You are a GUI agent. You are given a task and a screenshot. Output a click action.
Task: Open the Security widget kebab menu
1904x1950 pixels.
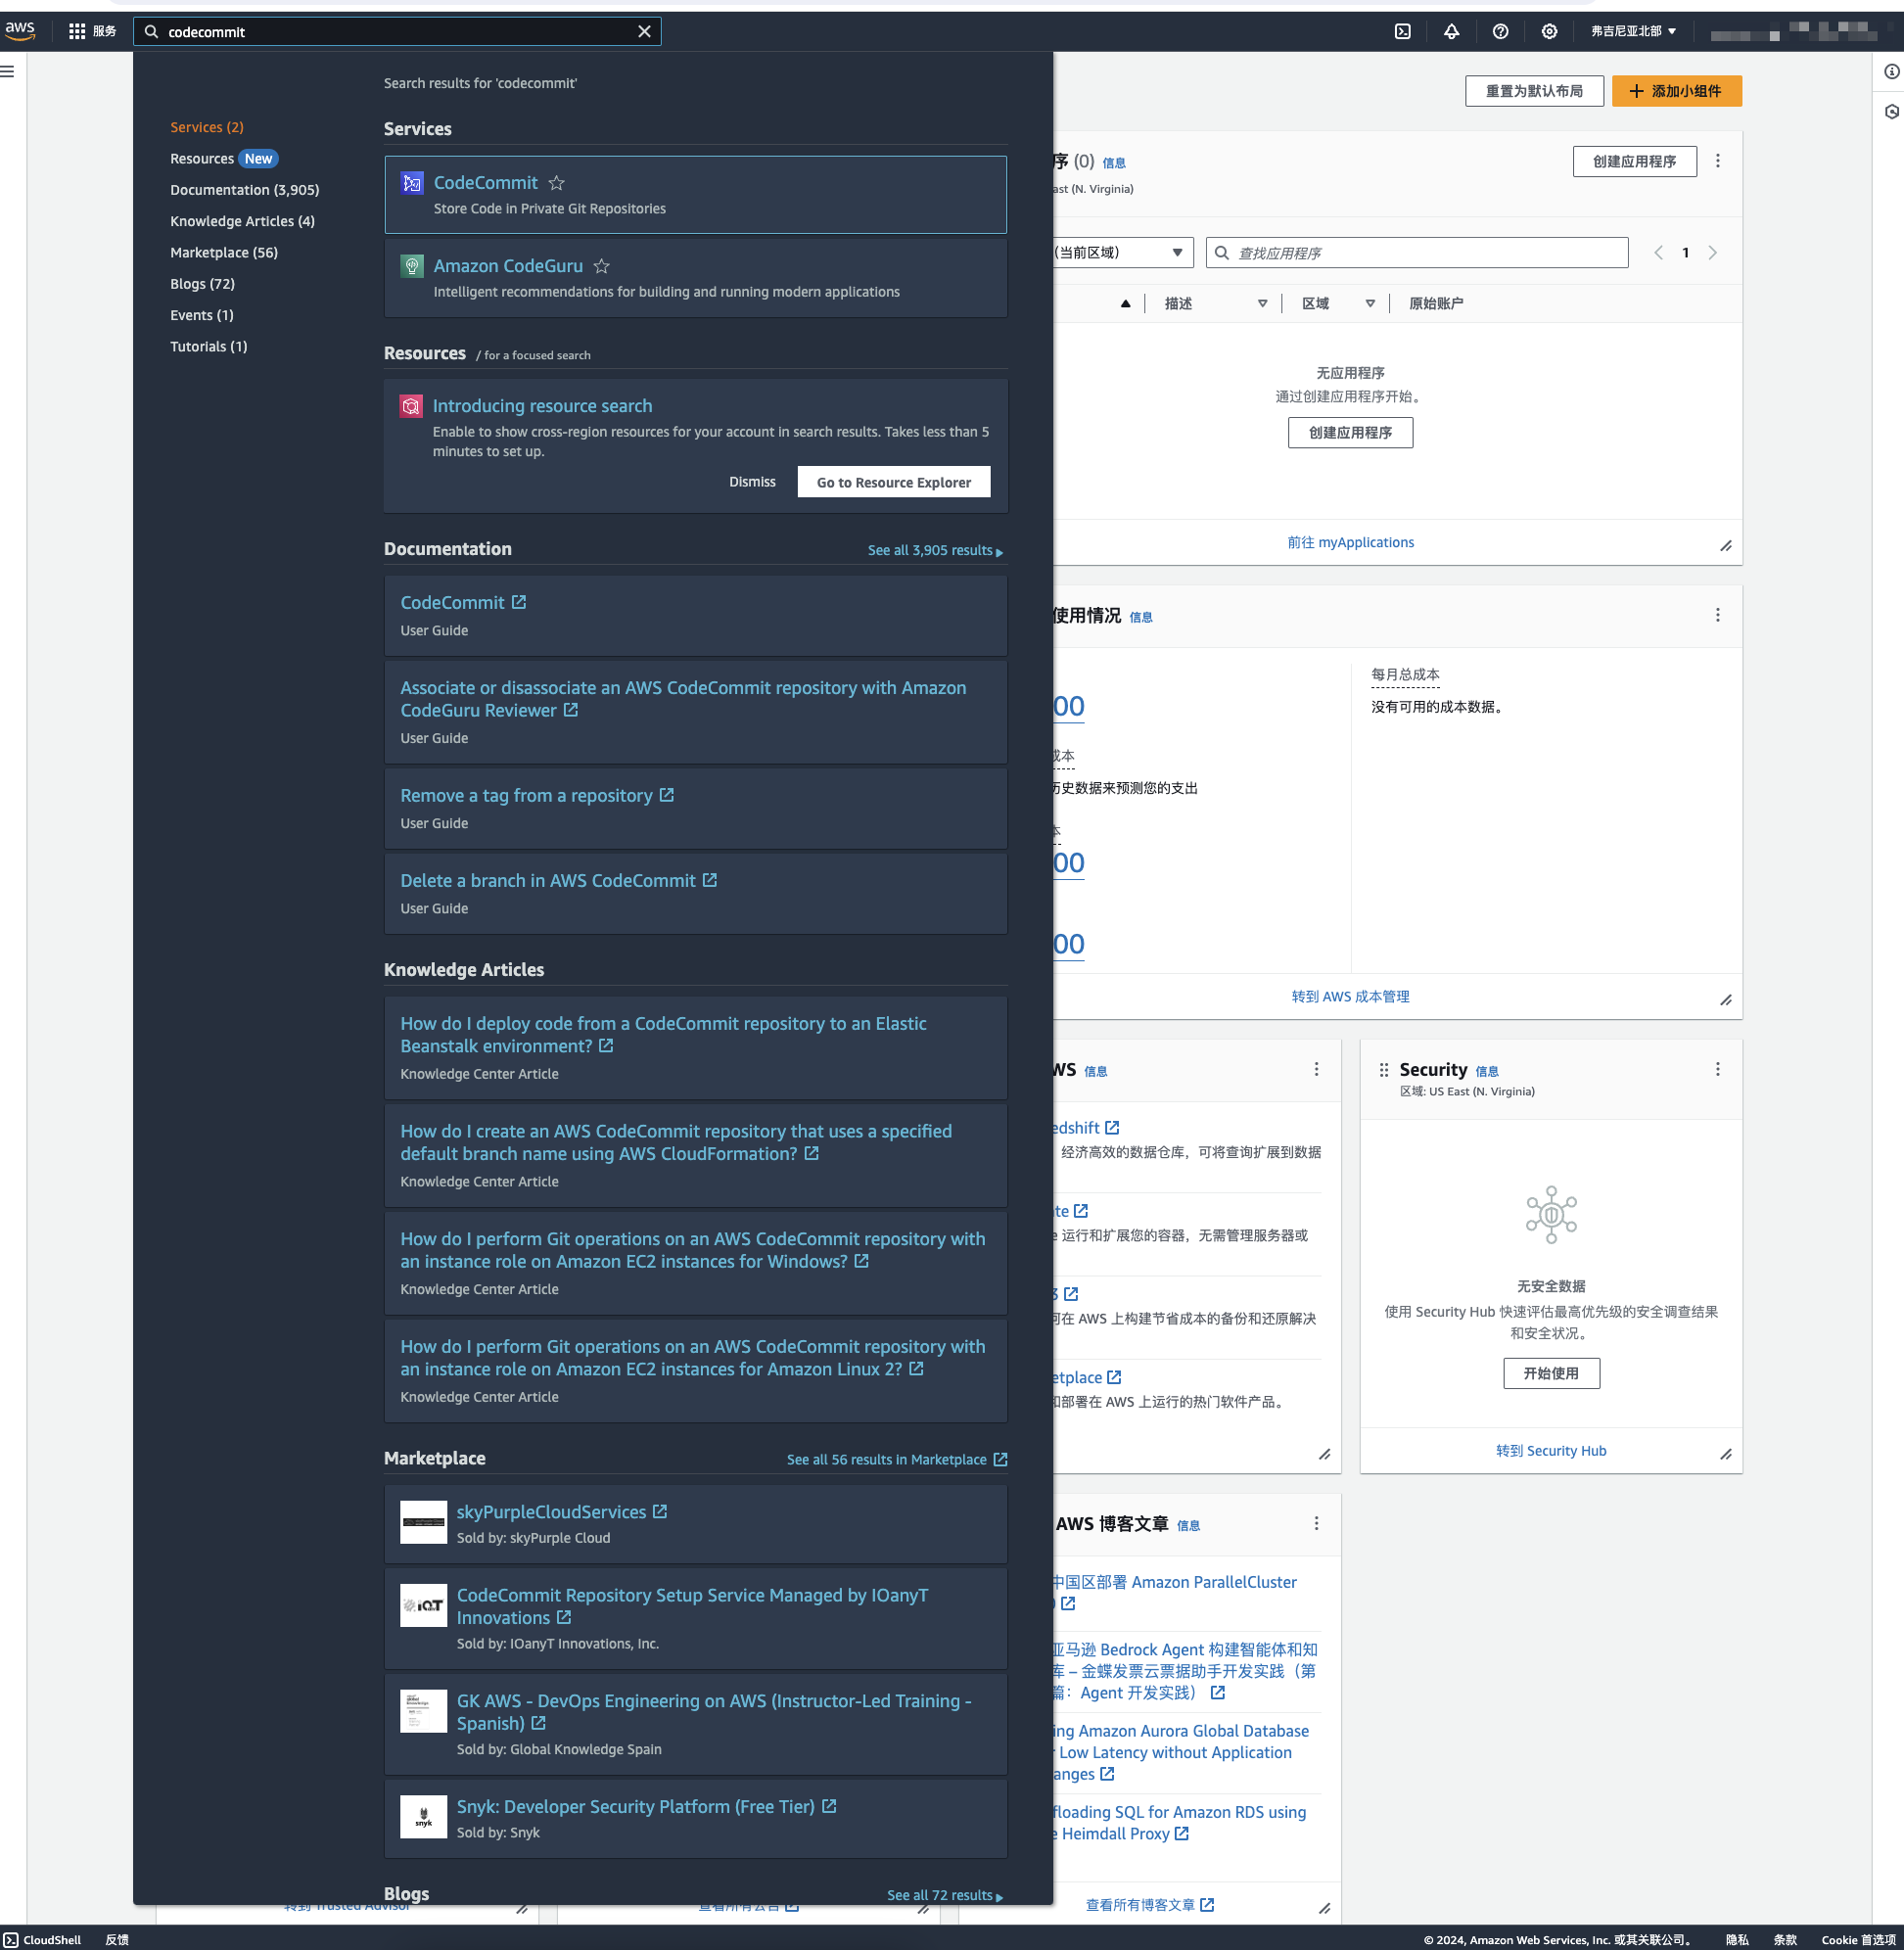[x=1716, y=1069]
